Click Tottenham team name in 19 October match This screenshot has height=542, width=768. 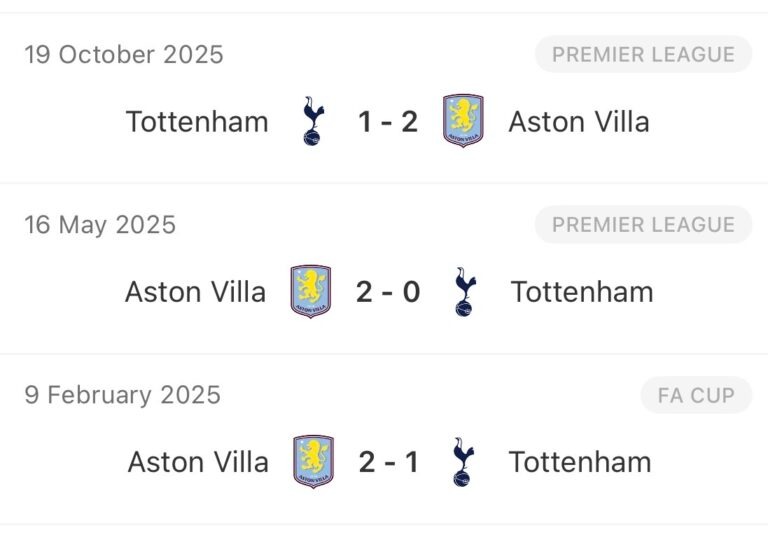197,122
